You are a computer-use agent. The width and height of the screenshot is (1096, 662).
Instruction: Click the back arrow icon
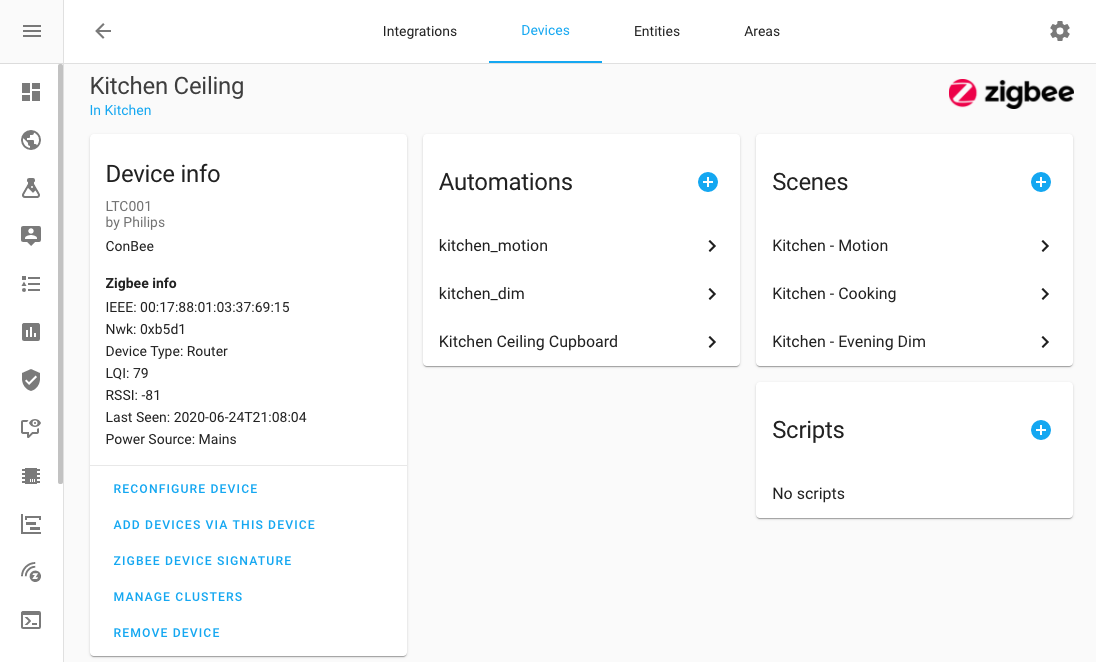[103, 31]
